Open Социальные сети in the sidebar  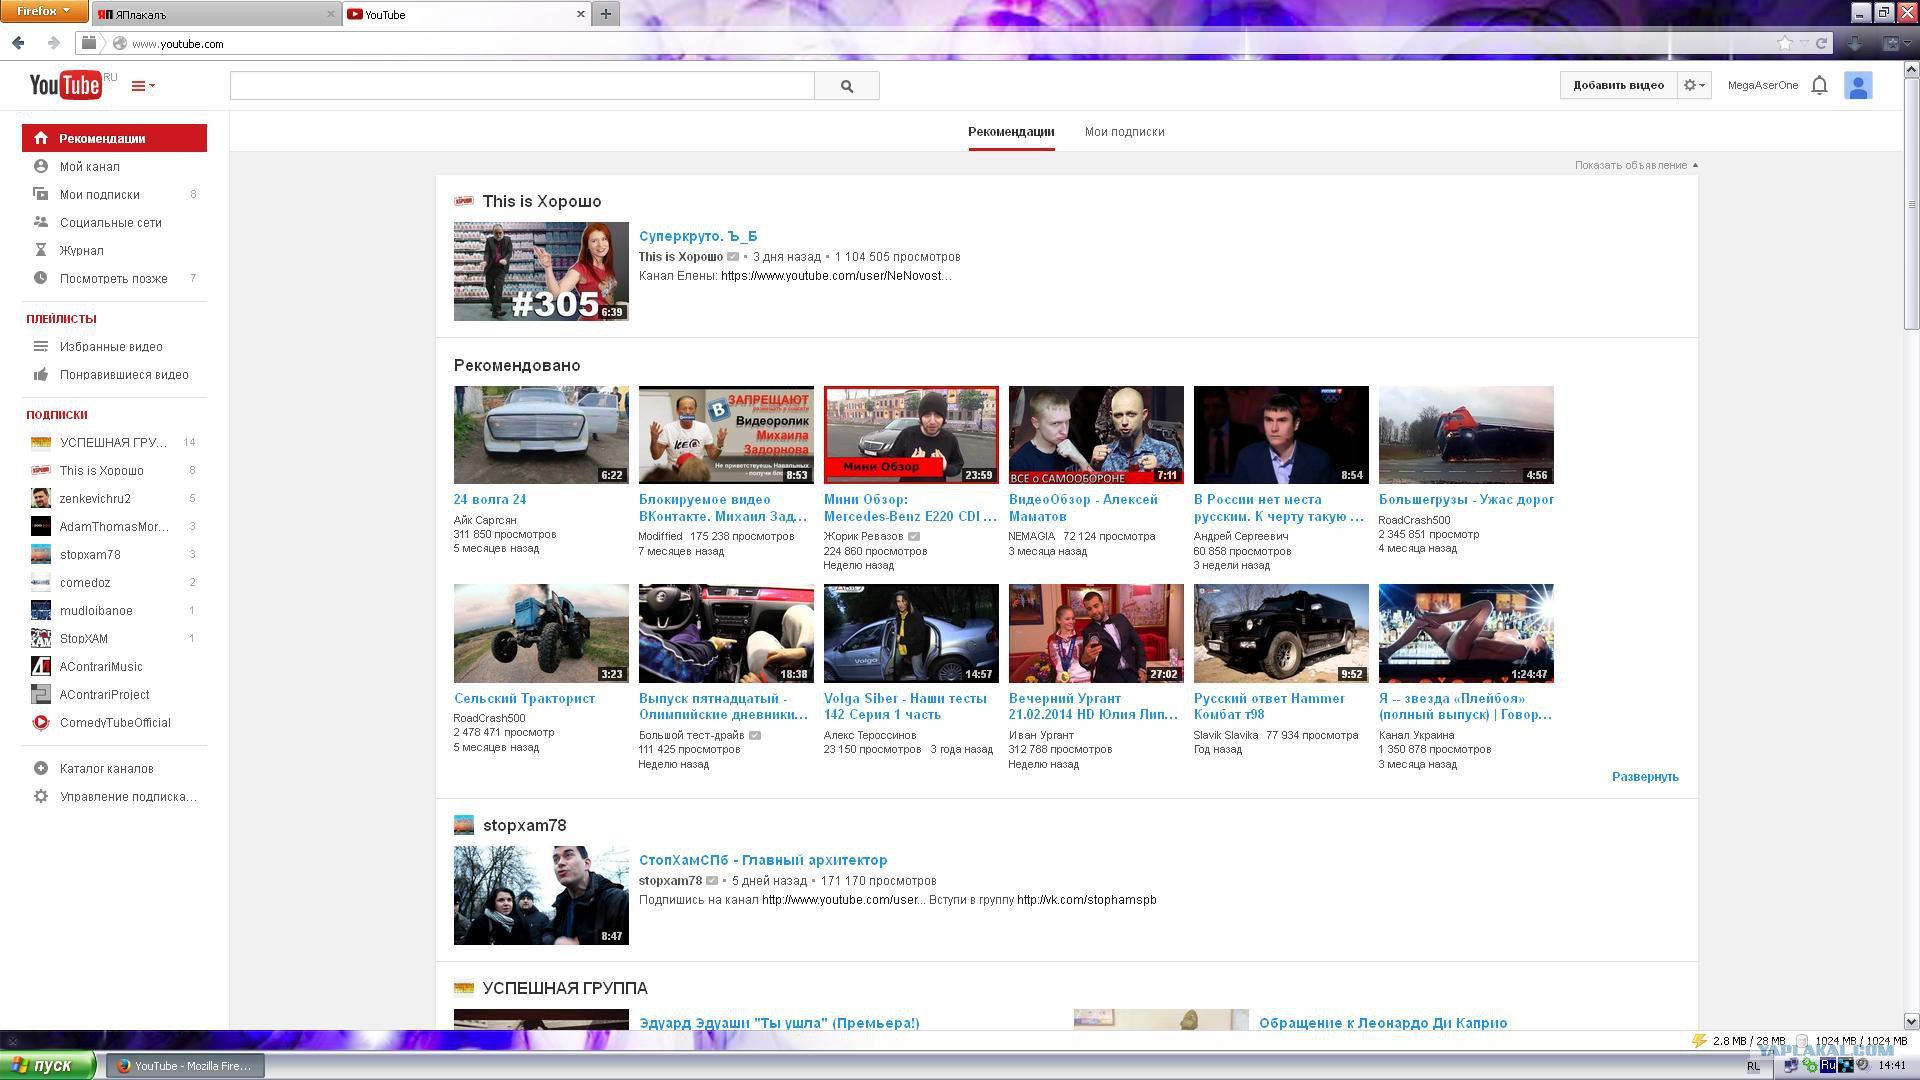[114, 222]
